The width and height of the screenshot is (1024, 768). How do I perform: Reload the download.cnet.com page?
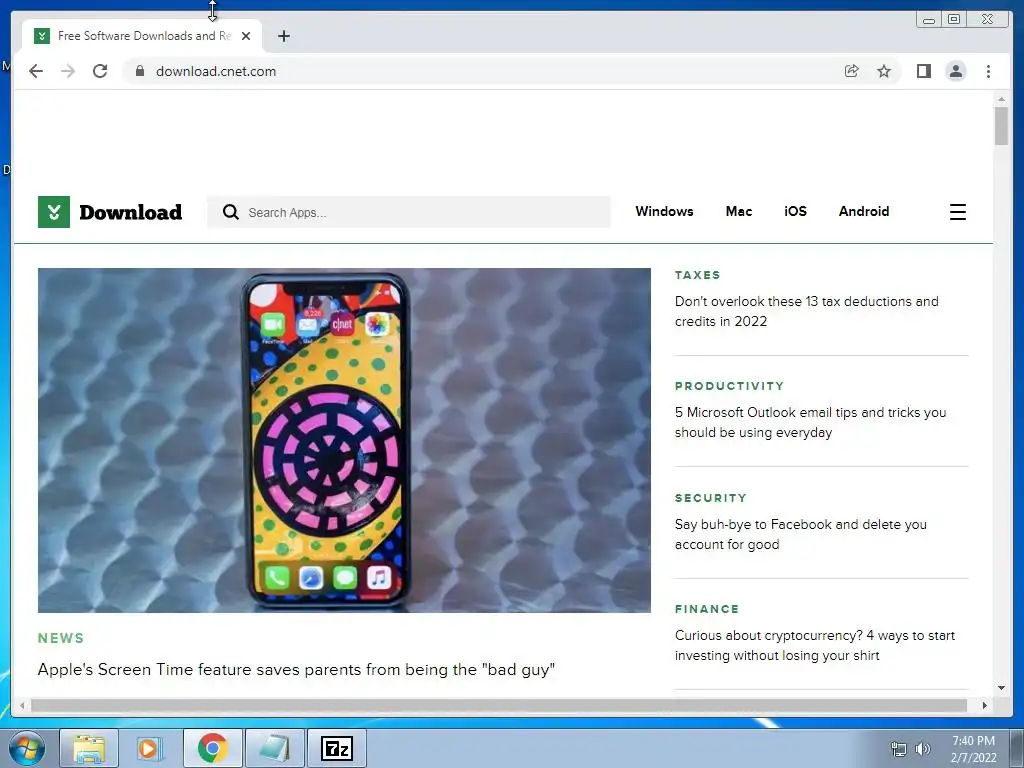tap(100, 71)
